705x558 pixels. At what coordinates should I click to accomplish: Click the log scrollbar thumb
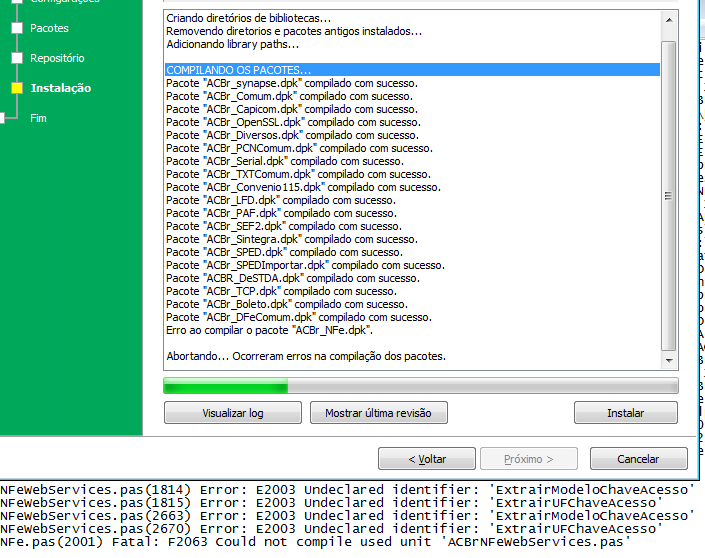(669, 196)
